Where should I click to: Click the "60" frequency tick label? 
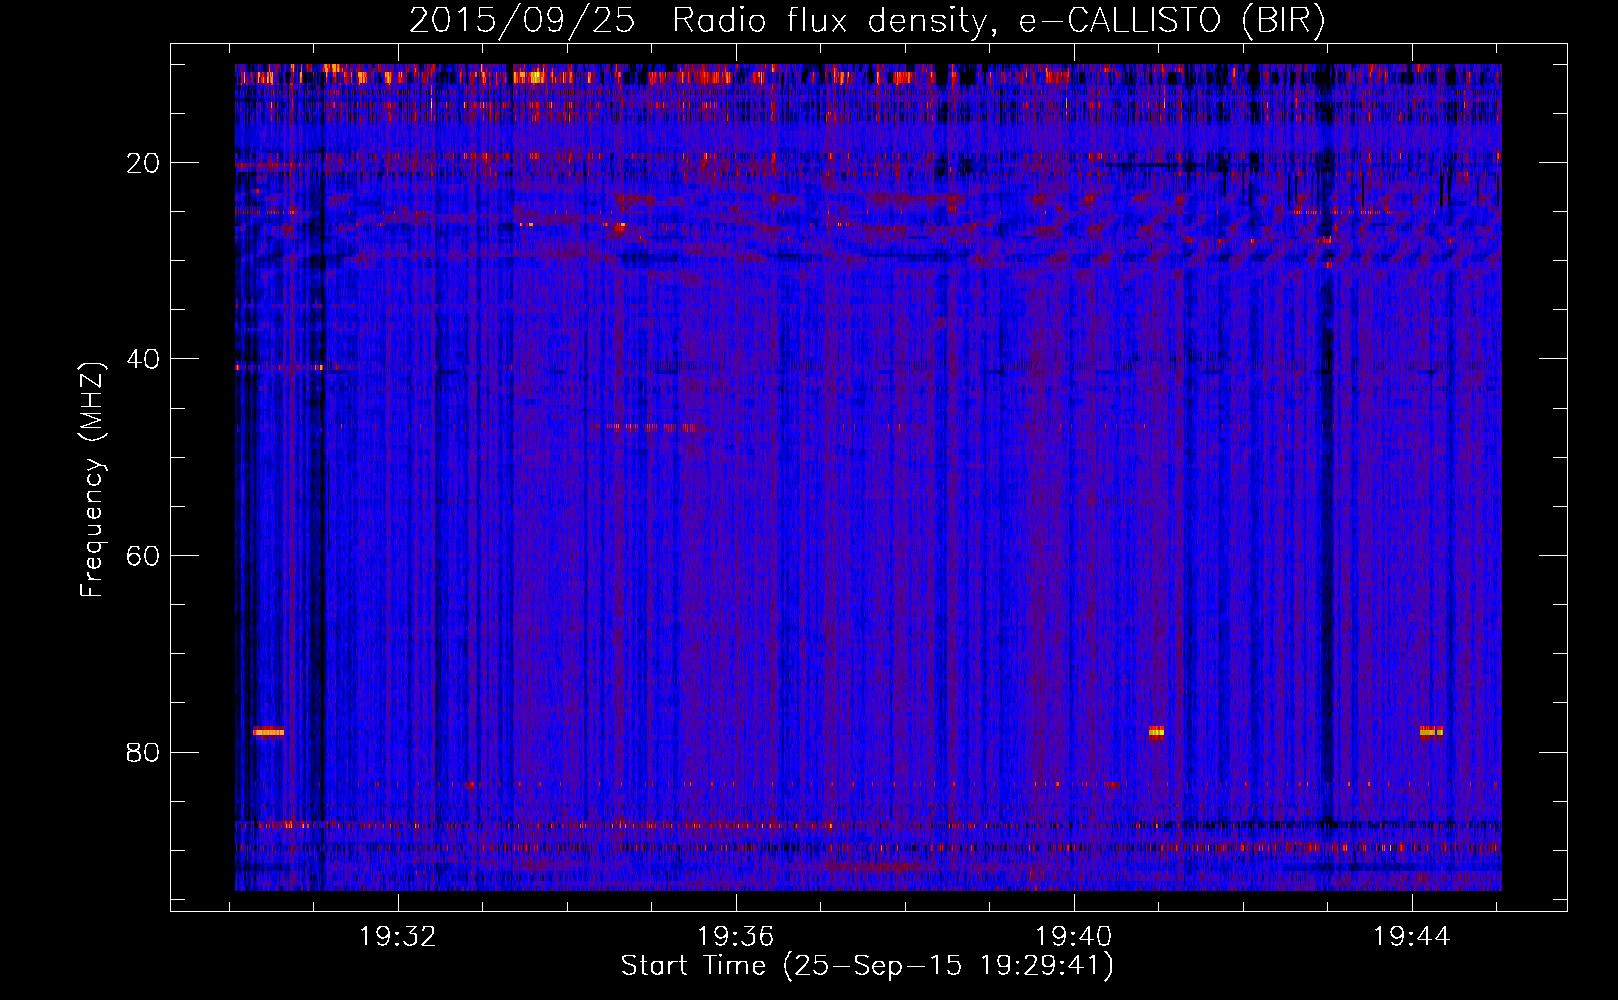(144, 556)
